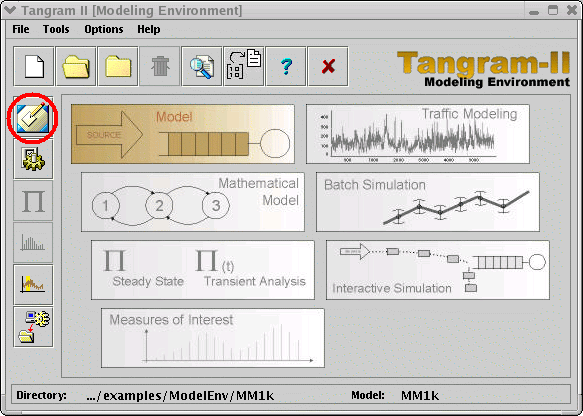This screenshot has width=583, height=416.
Task: Open the Measures of Interest panel
Action: 213,338
